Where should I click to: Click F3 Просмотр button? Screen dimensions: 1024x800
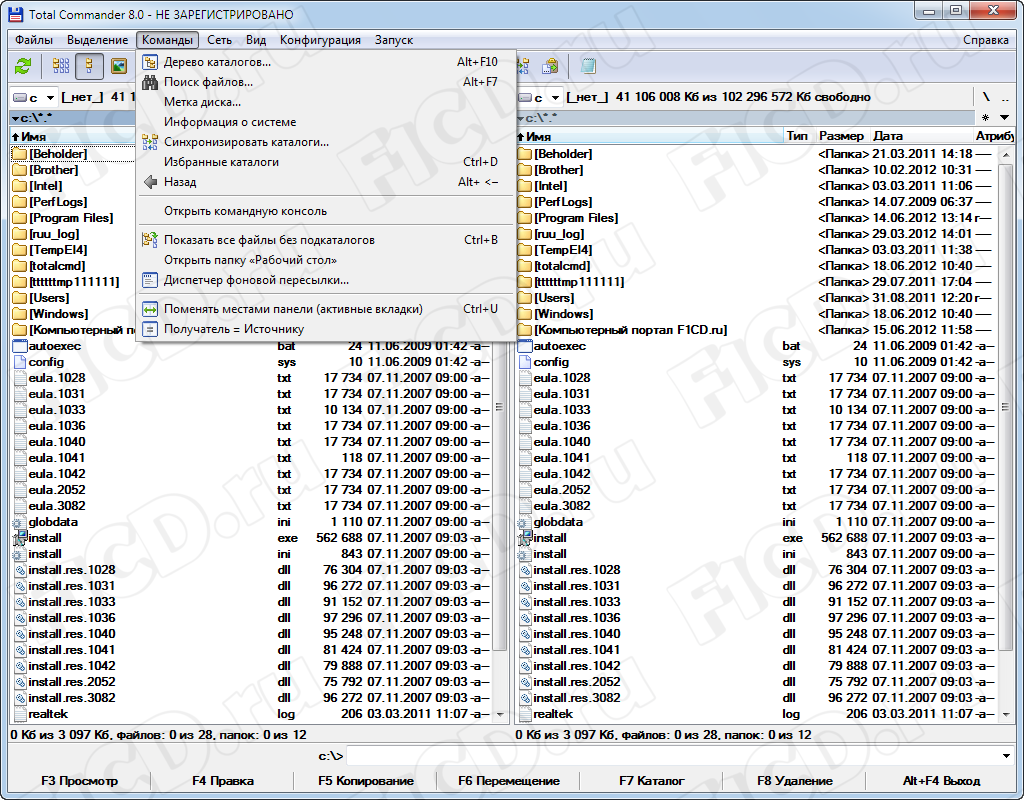(80, 781)
